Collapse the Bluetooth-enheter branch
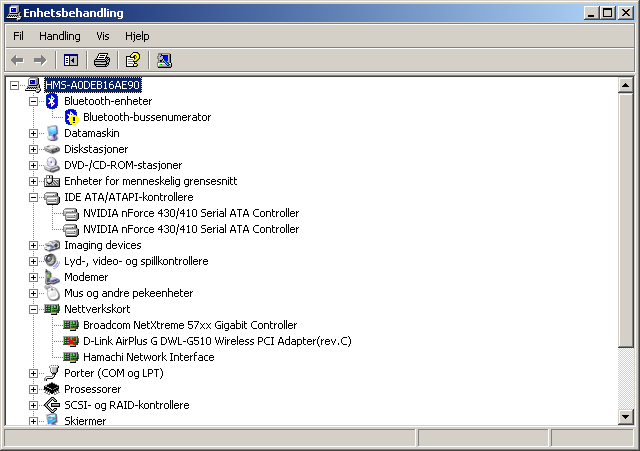 [33, 101]
